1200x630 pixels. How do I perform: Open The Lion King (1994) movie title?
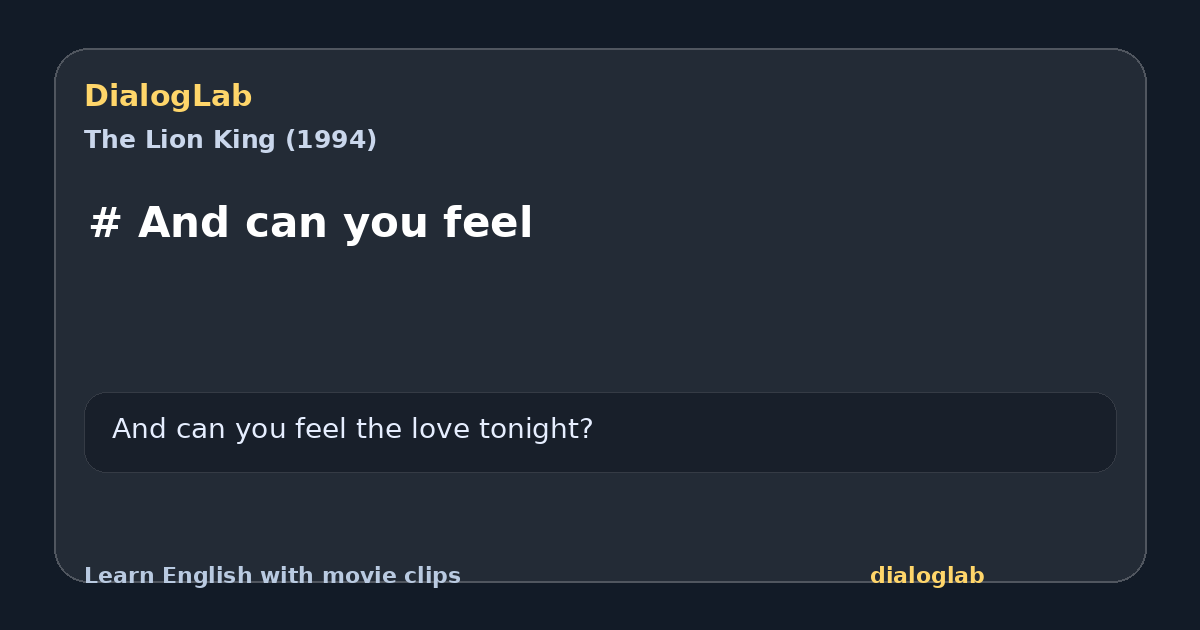point(230,140)
